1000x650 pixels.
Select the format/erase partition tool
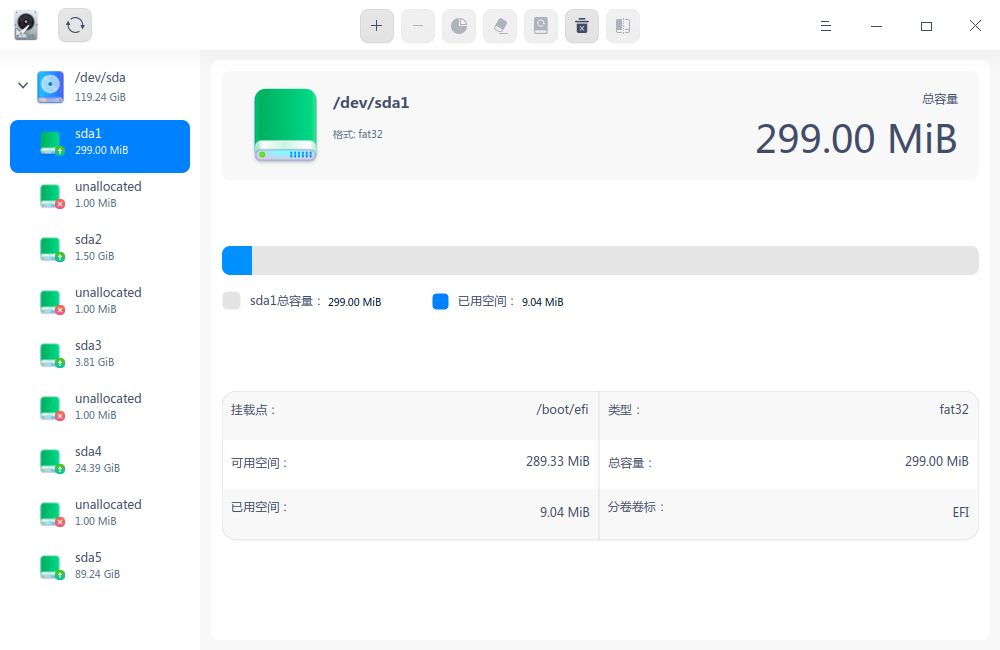[500, 26]
